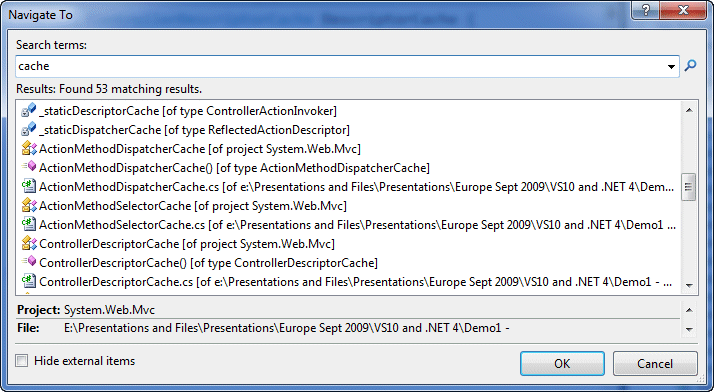Screen dimensions: 714x392
Task: Select ActionMethodDispatcherCache.cs file icon
Action: tap(29, 187)
